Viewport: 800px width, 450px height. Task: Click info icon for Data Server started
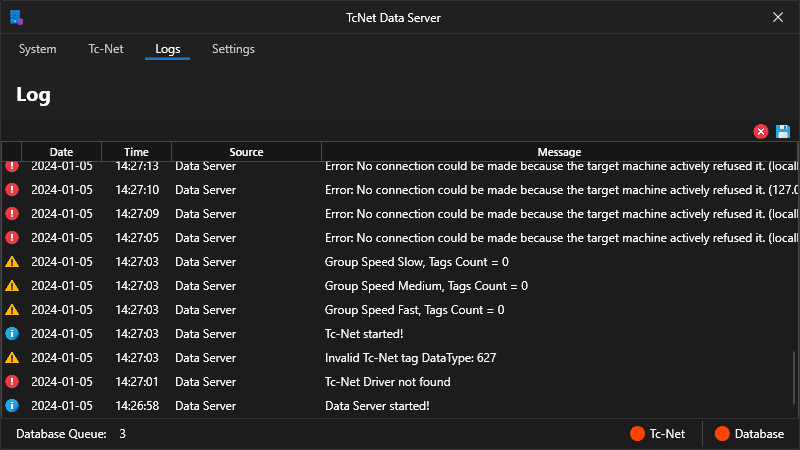(12, 406)
